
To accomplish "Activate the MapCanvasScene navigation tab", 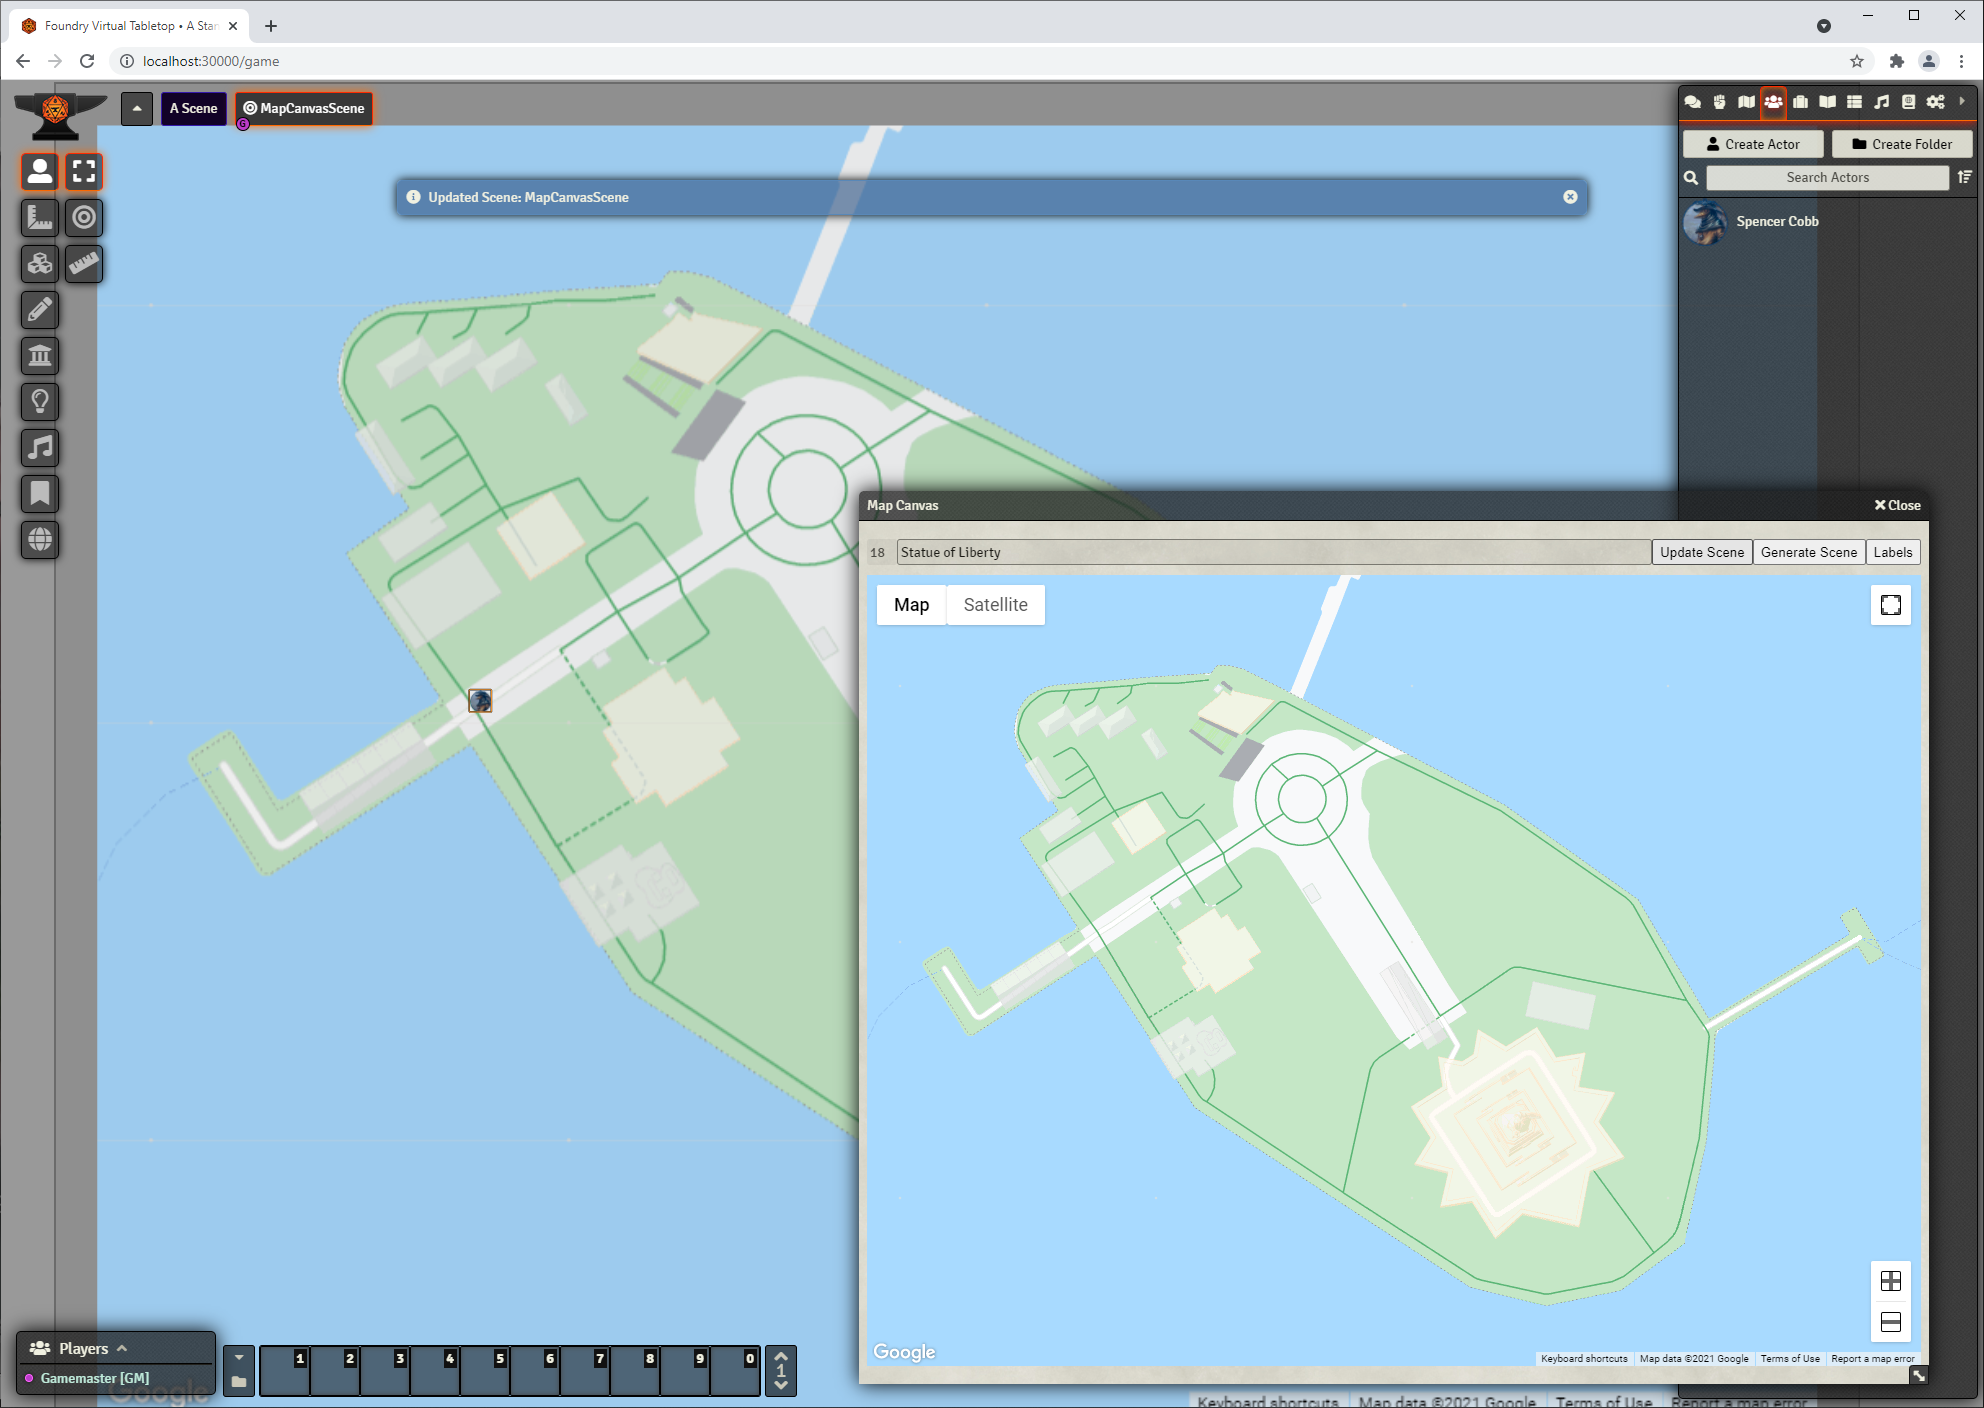I will pyautogui.click(x=303, y=108).
